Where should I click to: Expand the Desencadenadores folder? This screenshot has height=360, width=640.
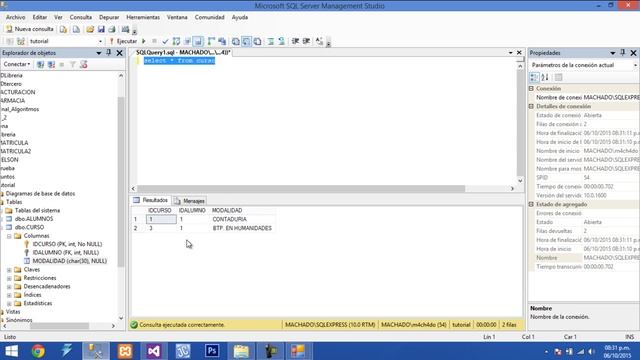click(9, 287)
